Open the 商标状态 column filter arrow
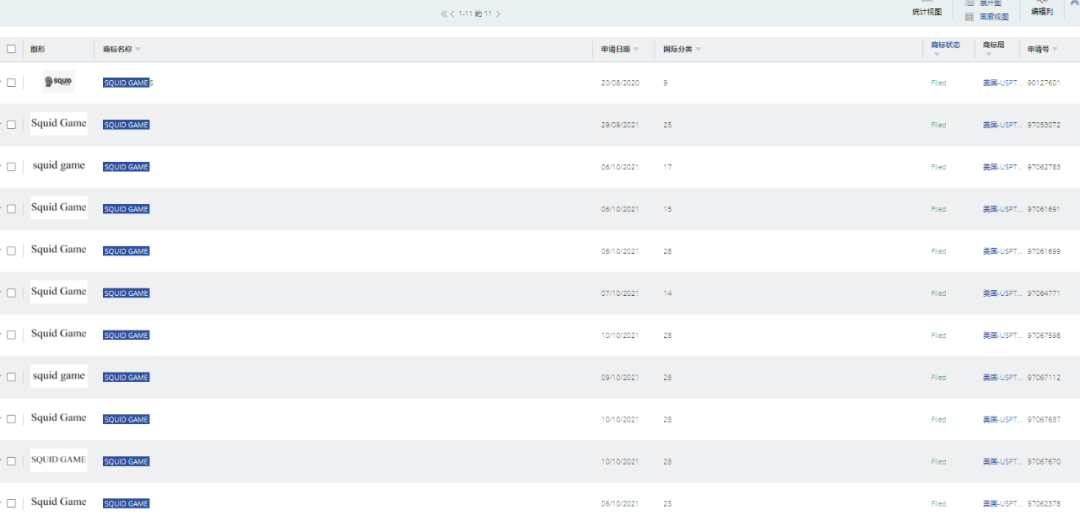Viewport: 1080px width, 532px height. click(x=936, y=54)
